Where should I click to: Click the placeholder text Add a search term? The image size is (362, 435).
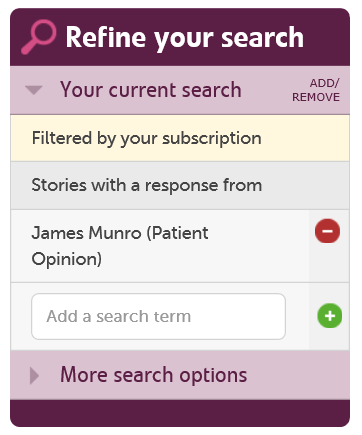tap(119, 316)
